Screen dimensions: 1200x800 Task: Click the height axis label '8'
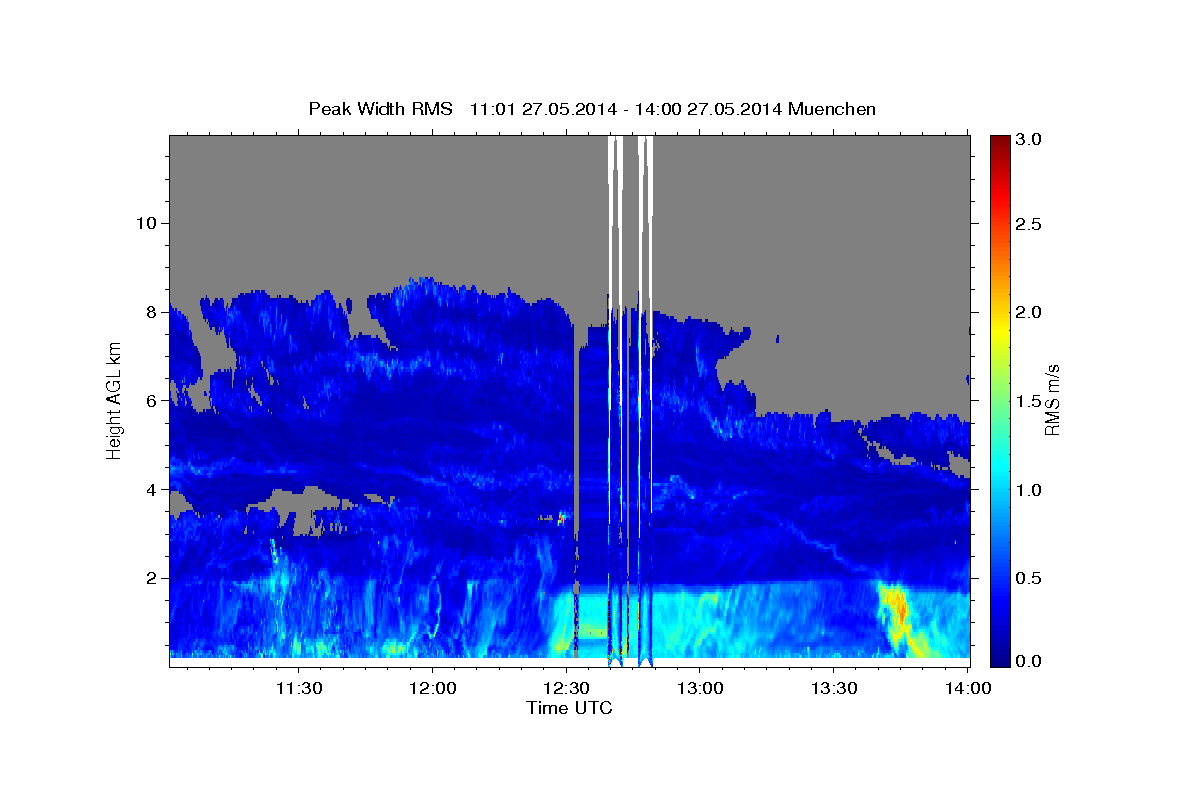(149, 312)
